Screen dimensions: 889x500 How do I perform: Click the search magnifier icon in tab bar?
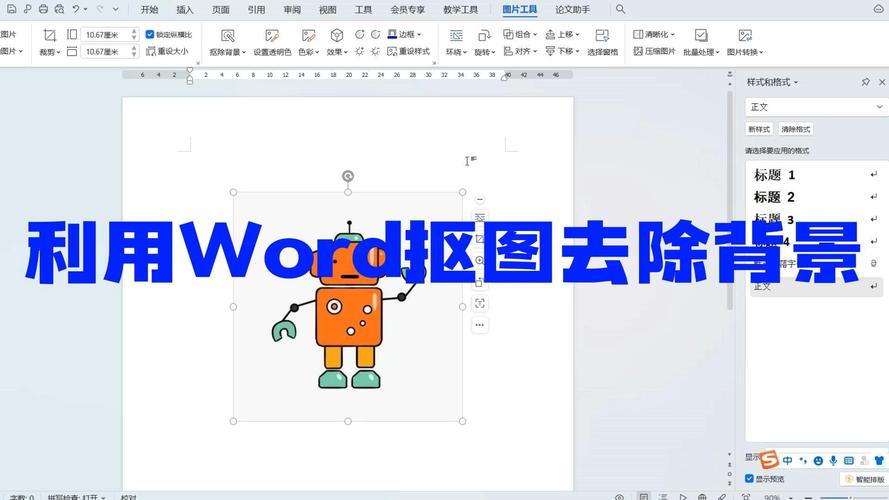click(x=620, y=9)
